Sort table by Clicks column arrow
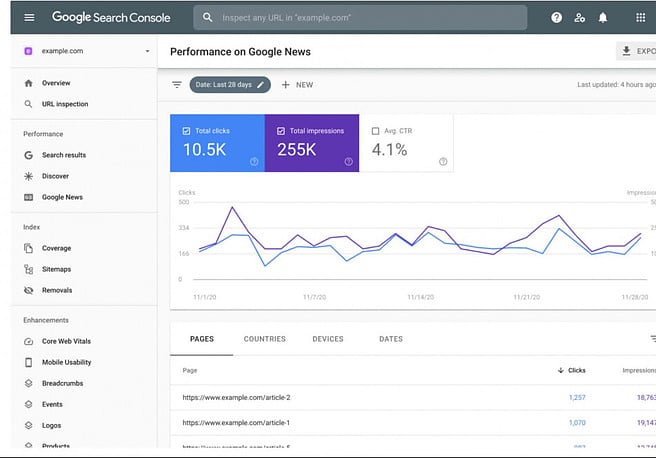 tap(561, 371)
